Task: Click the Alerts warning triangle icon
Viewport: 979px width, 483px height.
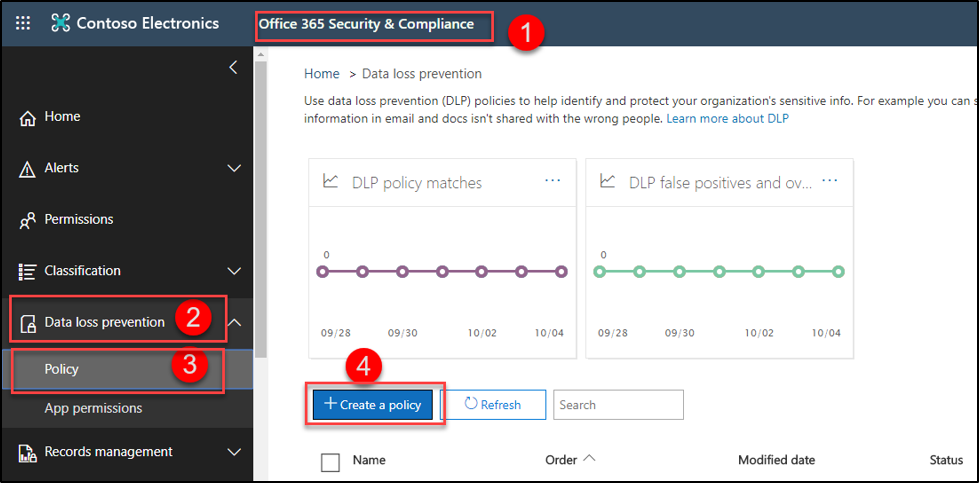Action: 28,169
